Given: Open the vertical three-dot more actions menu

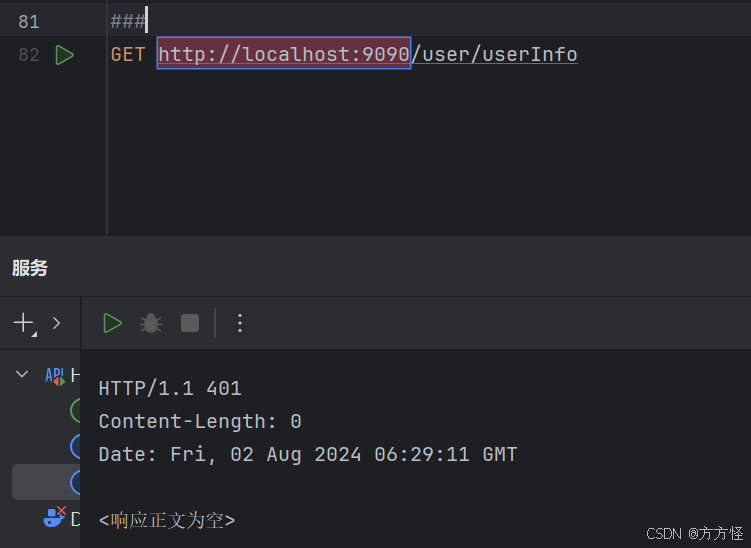Looking at the screenshot, I should 240,323.
